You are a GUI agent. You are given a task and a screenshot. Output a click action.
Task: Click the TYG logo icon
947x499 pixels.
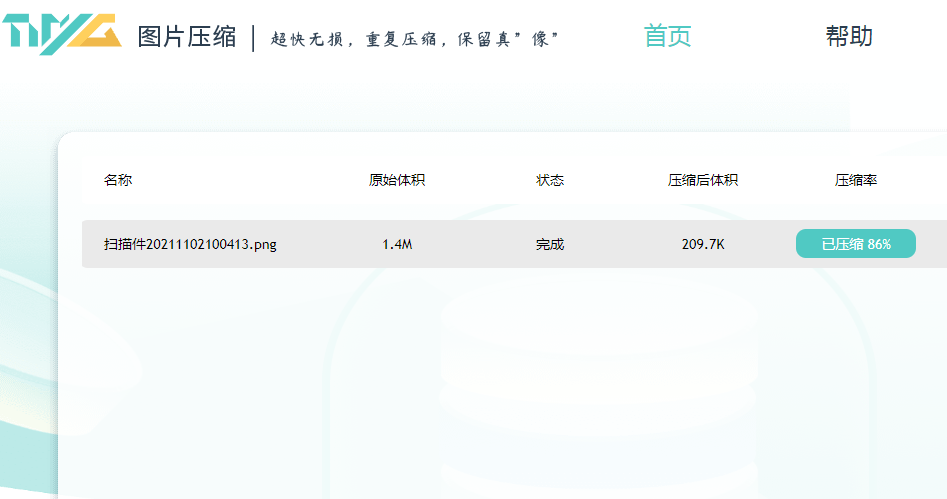tap(62, 34)
